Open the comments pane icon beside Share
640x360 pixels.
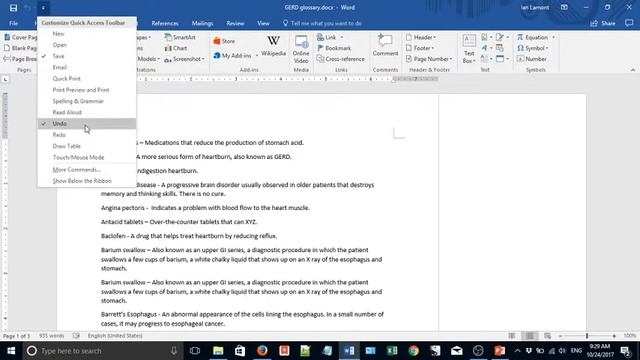pyautogui.click(x=629, y=23)
